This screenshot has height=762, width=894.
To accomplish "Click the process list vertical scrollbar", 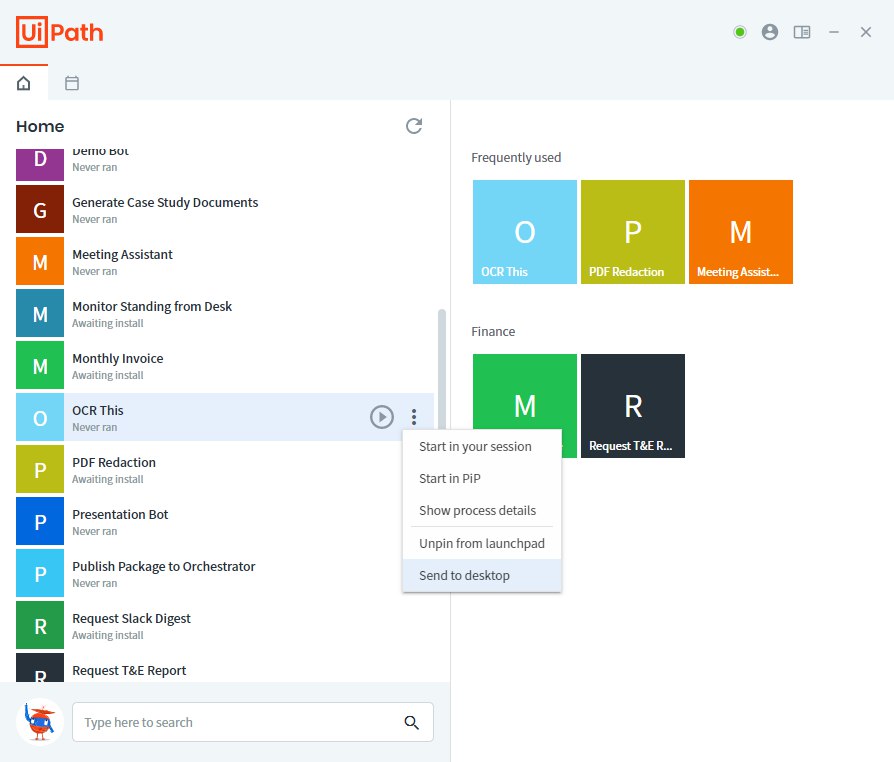I will 441,369.
